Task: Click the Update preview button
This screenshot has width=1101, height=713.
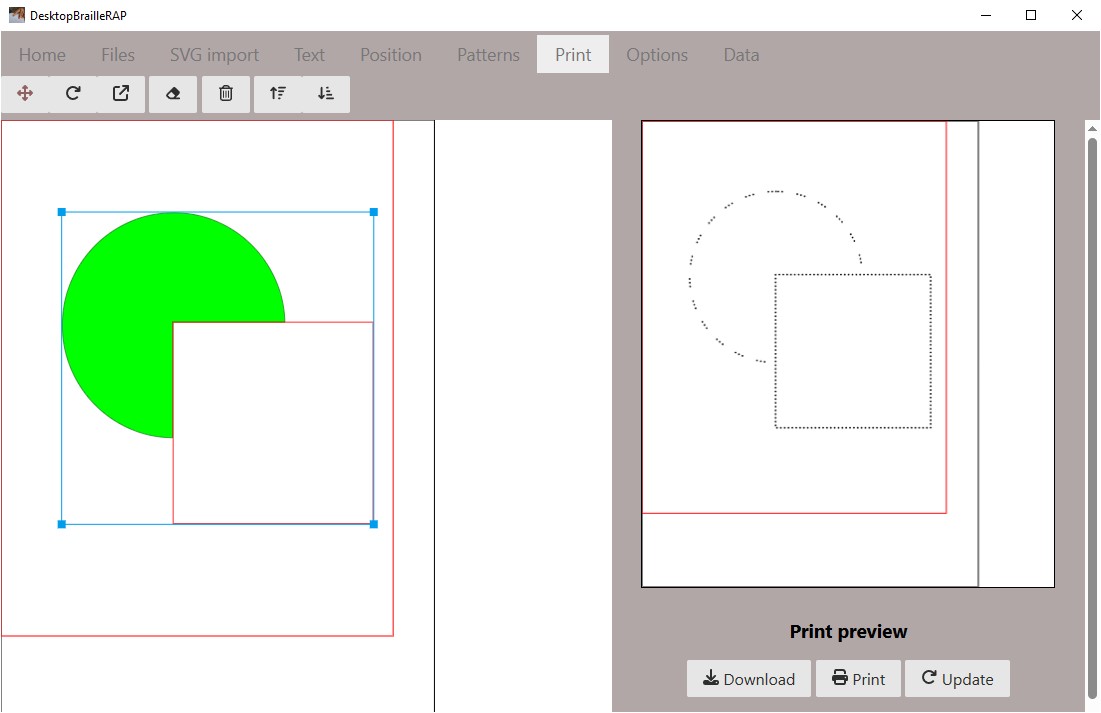Action: 957,679
